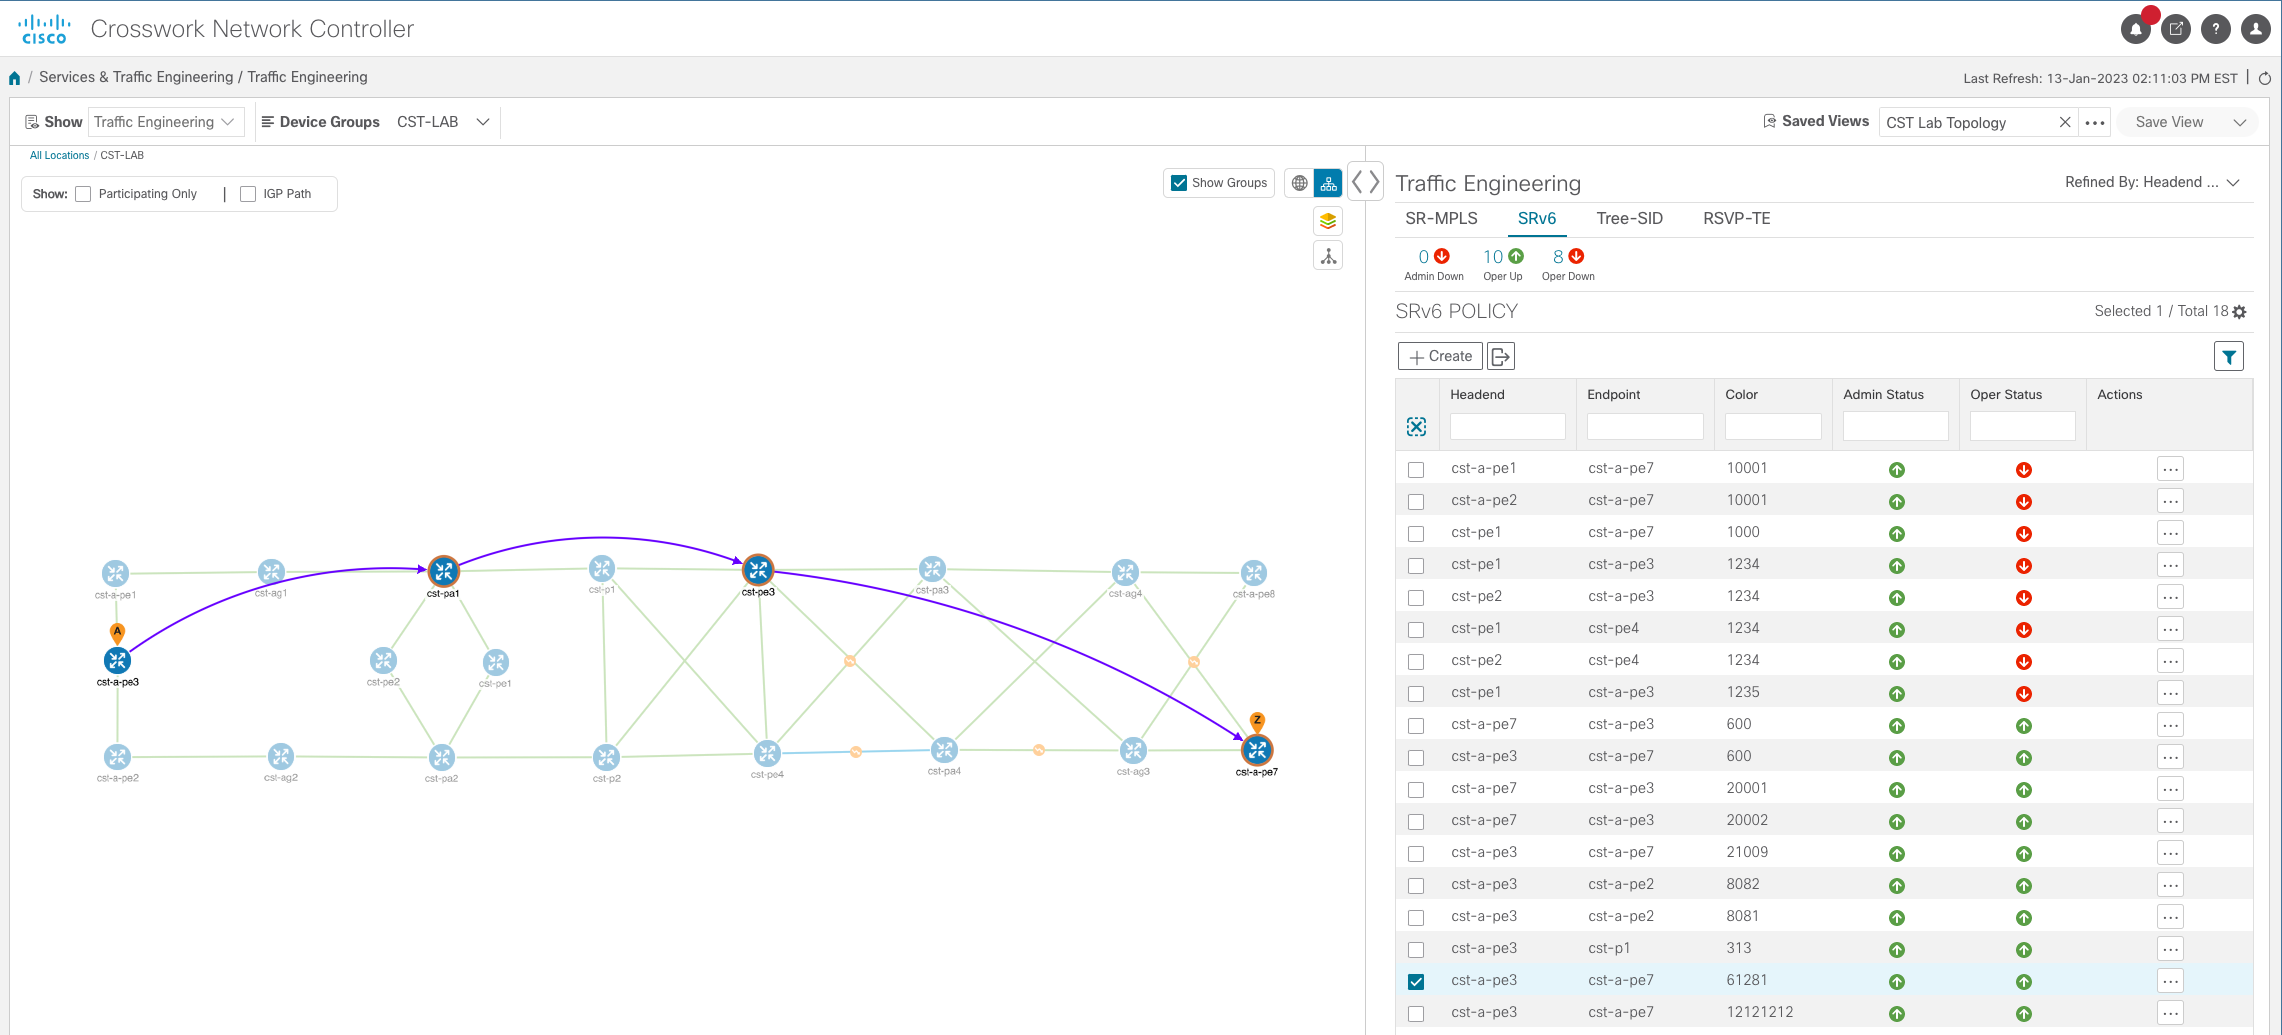Open the notifications bell icon
The image size is (2282, 1035).
2135,30
